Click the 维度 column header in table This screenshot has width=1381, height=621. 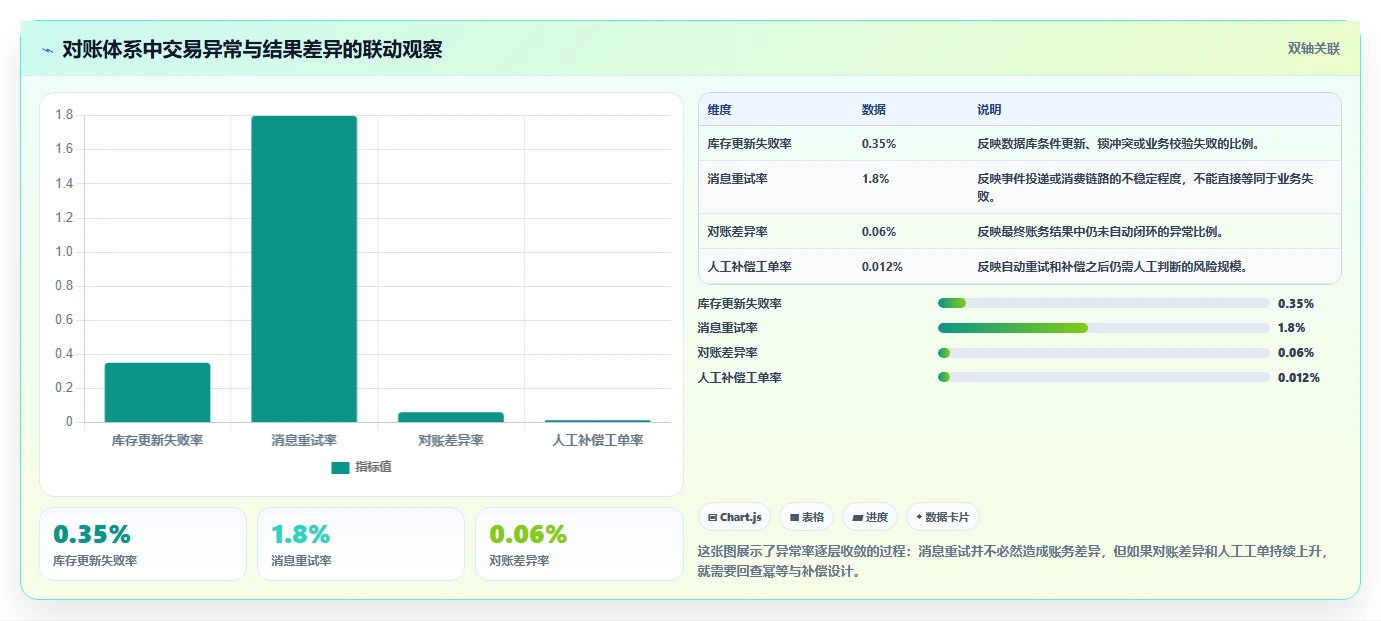719,110
